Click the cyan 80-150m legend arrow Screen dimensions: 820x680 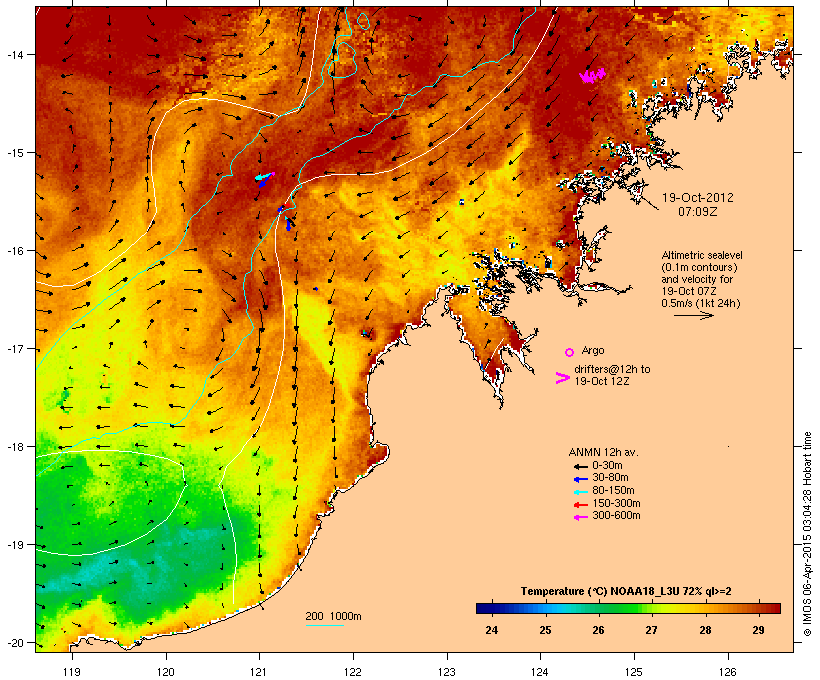[580, 492]
